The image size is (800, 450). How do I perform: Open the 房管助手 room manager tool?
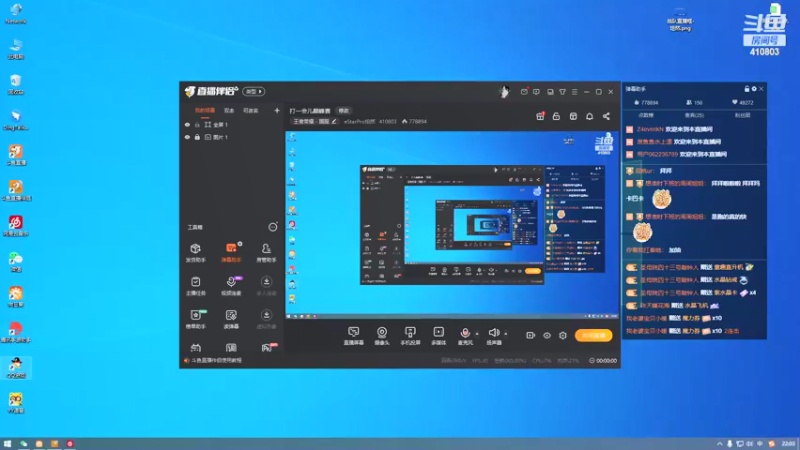coord(266,252)
